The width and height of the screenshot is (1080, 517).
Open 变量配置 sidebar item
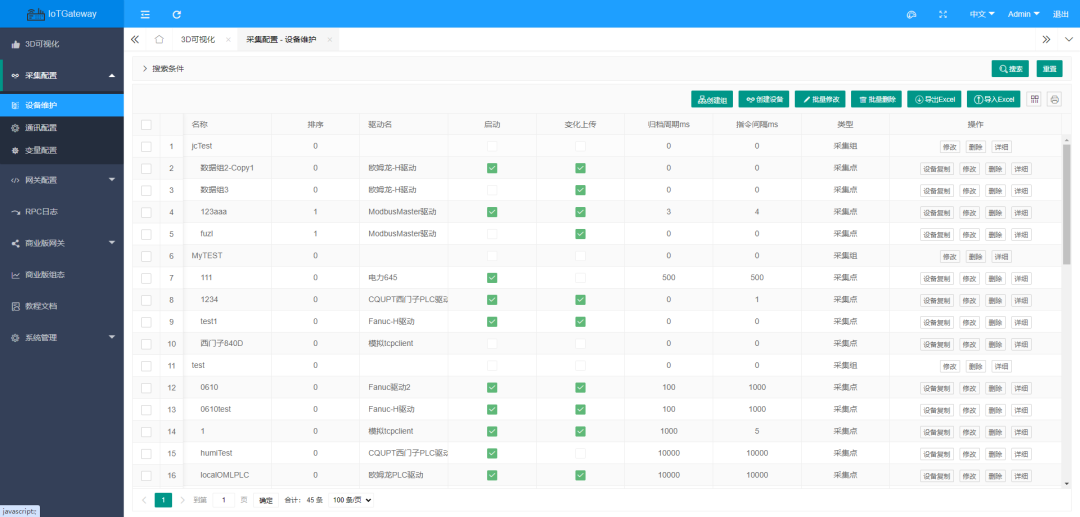(62, 149)
